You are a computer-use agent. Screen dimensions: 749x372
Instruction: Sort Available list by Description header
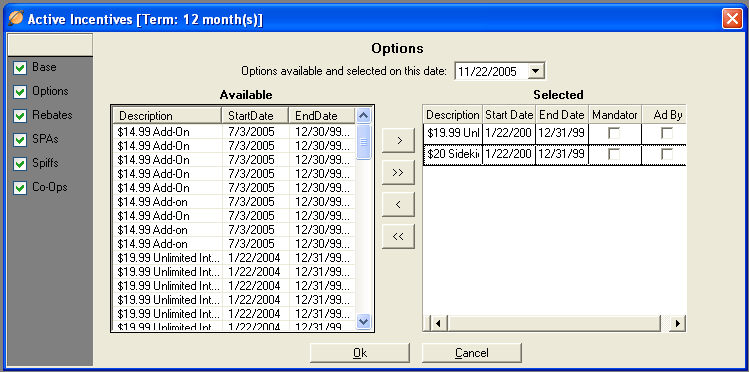167,116
